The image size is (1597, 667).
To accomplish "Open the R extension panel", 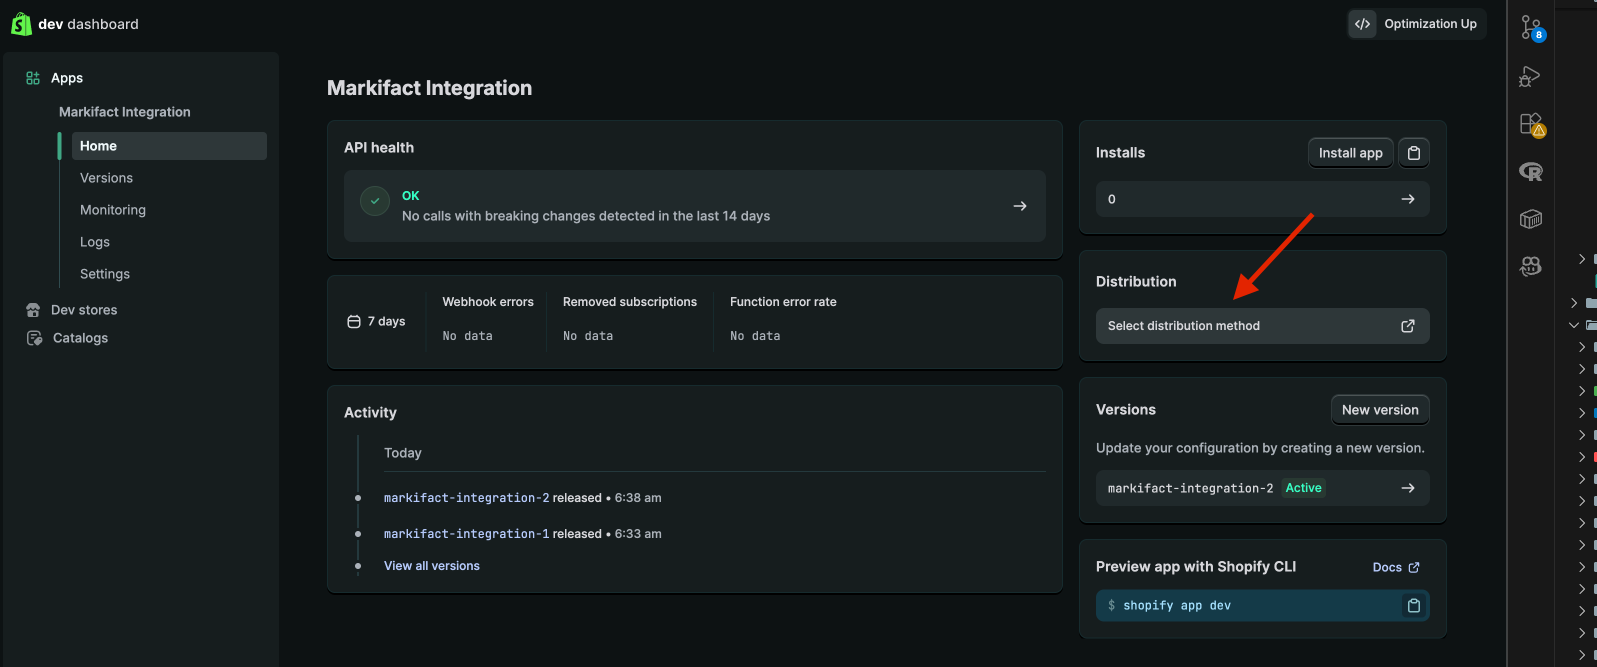I will pyautogui.click(x=1530, y=172).
